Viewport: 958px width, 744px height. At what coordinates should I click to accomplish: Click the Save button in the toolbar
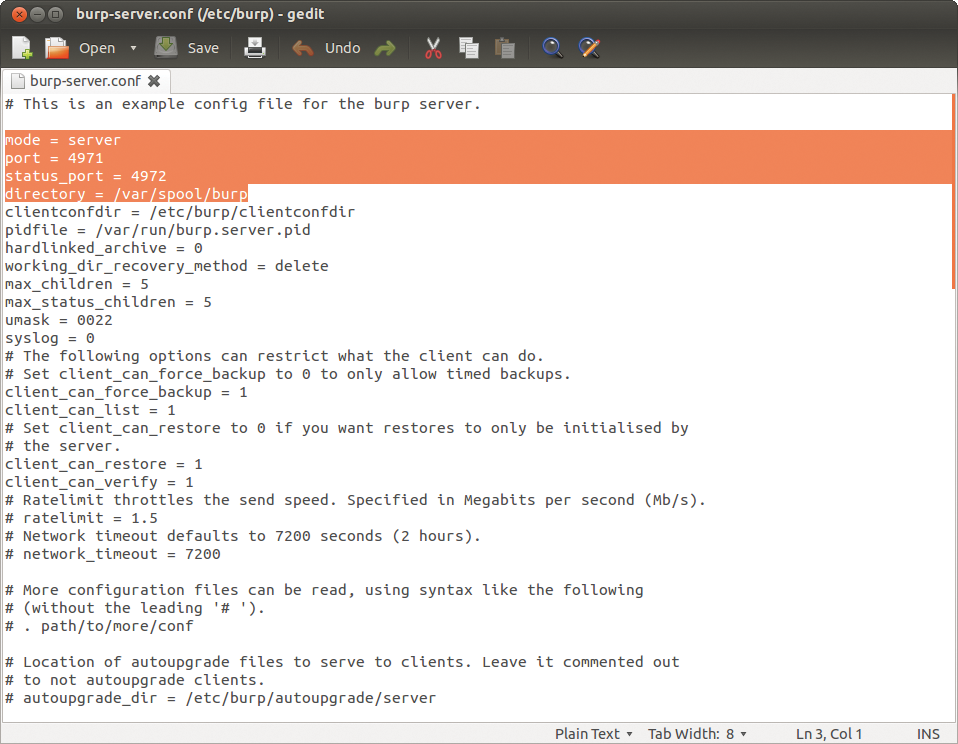click(187, 48)
